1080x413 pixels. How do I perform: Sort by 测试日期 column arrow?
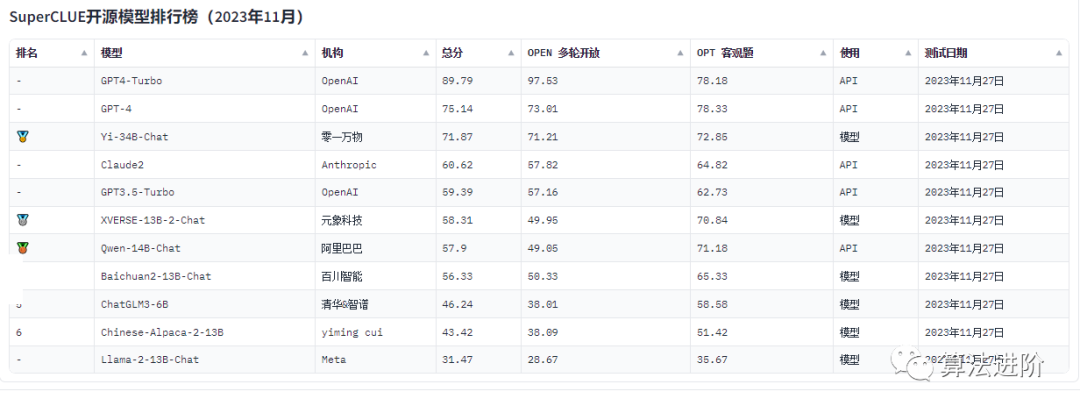pos(1059,53)
